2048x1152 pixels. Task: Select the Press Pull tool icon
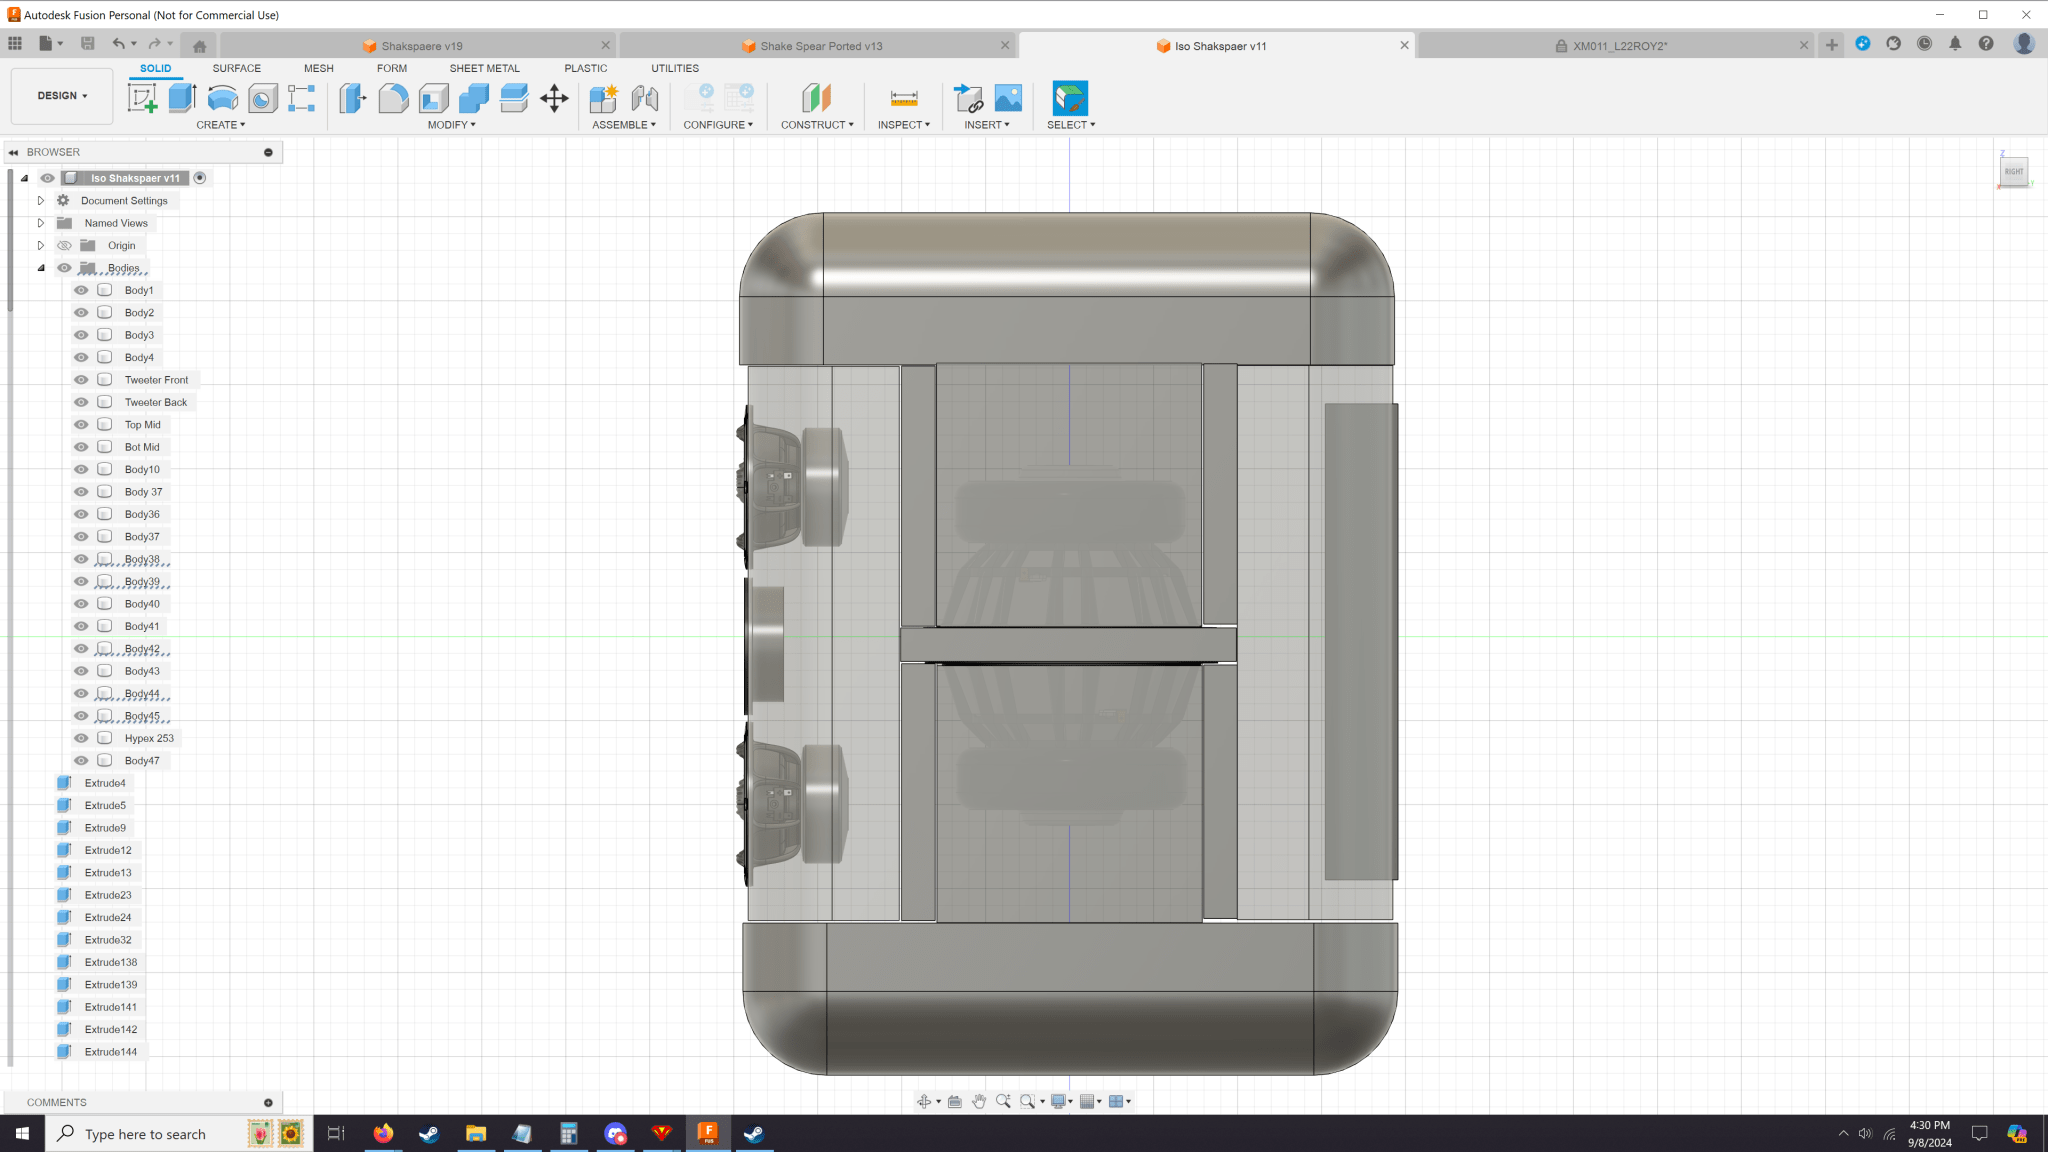point(352,98)
